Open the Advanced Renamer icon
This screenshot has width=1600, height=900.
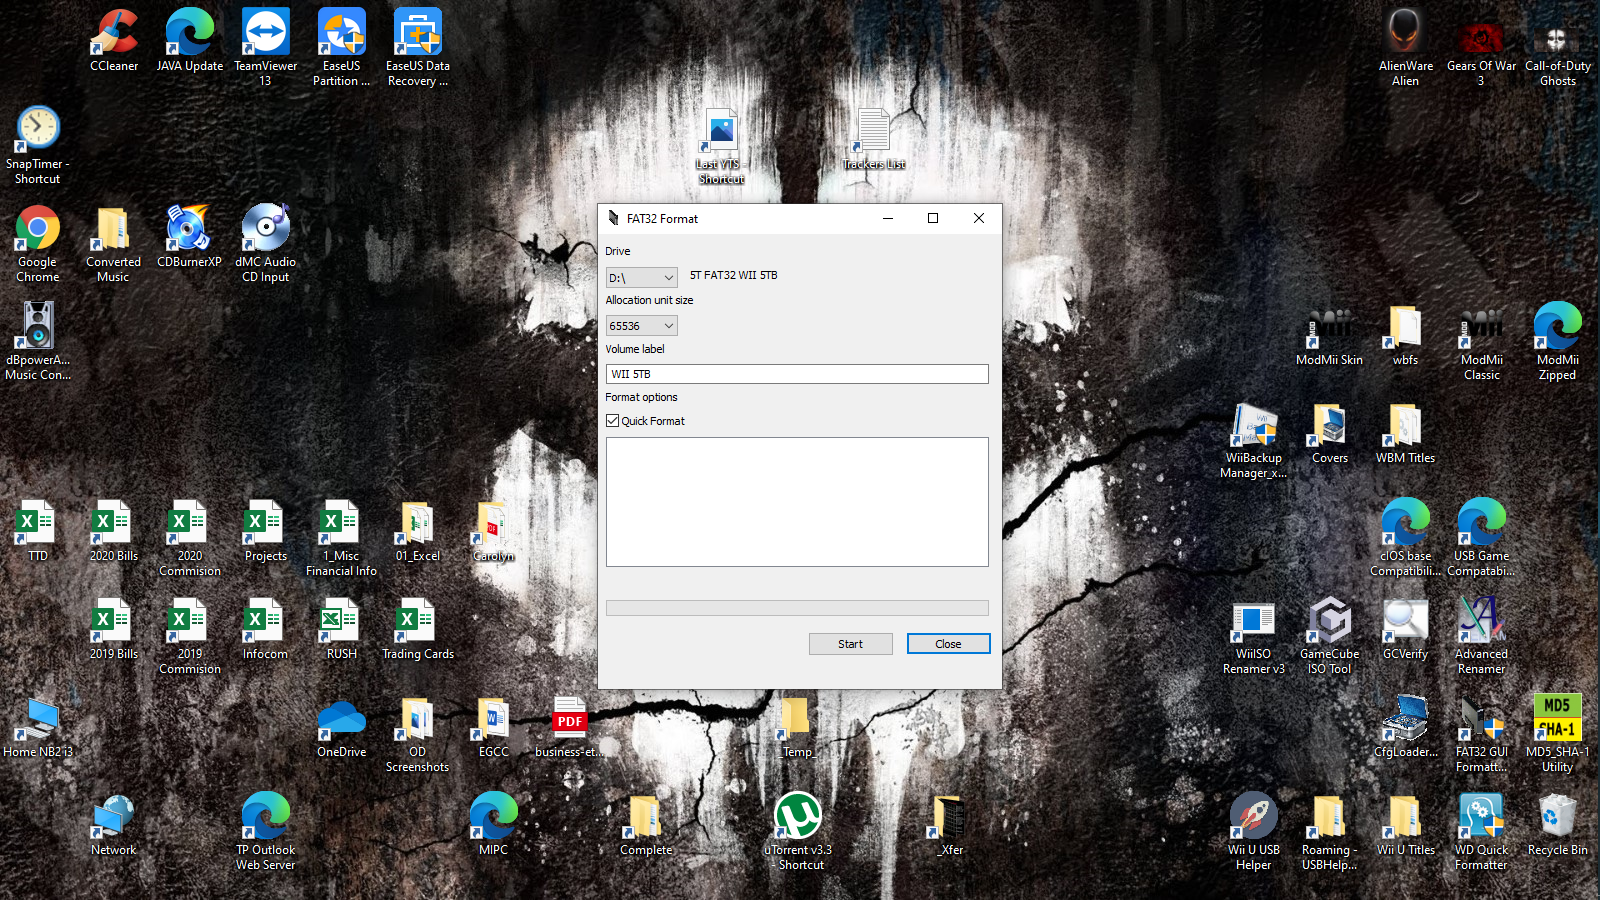[x=1482, y=620]
